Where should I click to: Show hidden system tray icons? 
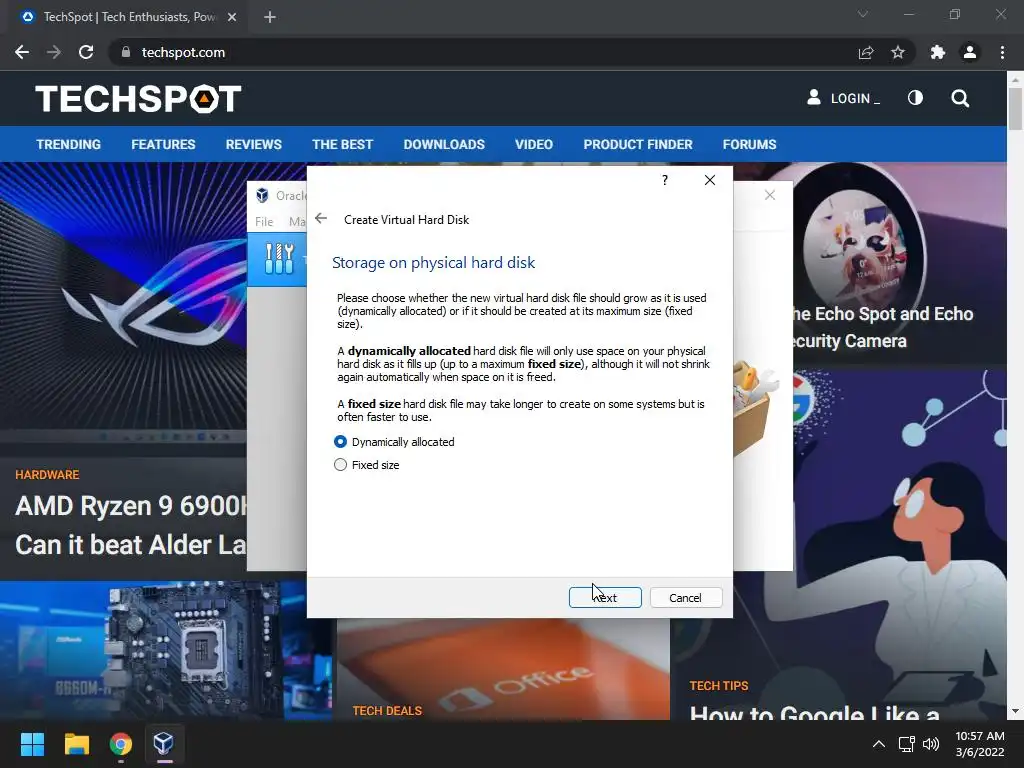pyautogui.click(x=879, y=744)
